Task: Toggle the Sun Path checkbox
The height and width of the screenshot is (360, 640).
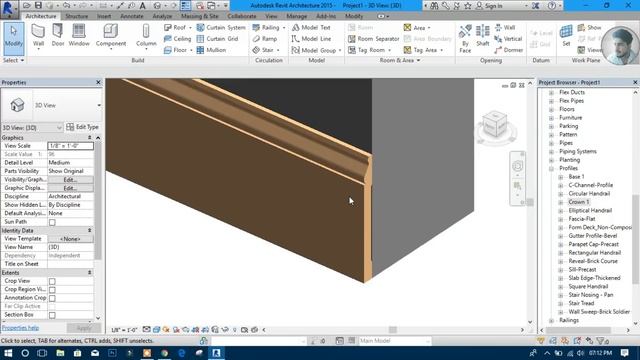Action: click(x=52, y=222)
